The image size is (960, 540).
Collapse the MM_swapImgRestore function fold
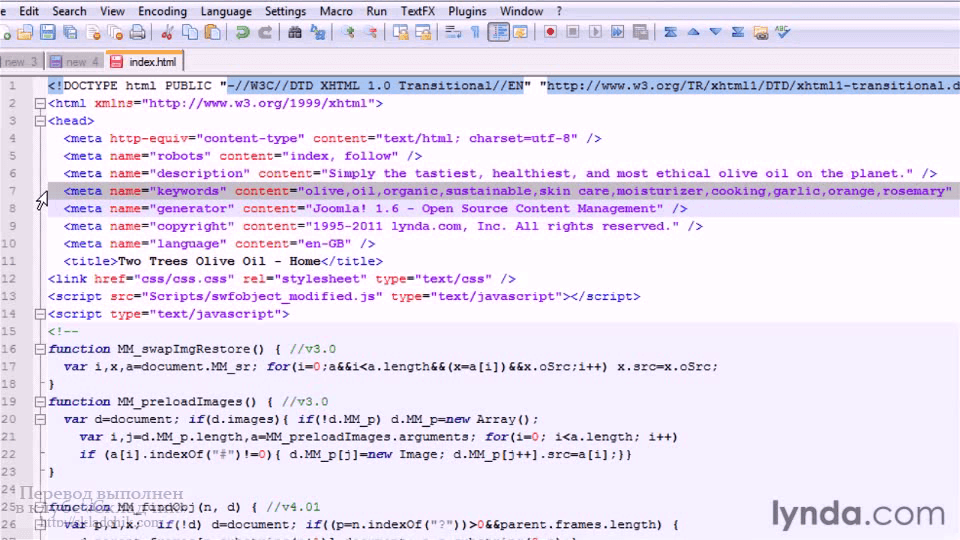pos(40,349)
